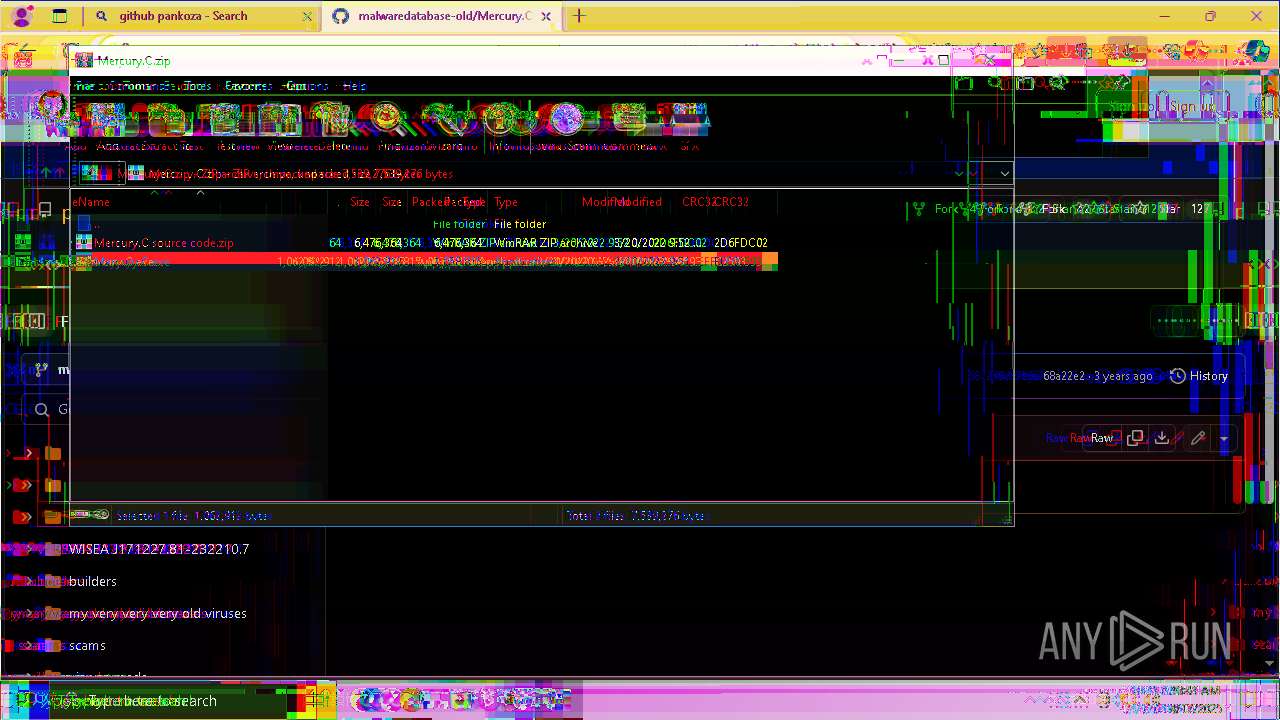Expand the builders folder chevron
Screen dimensions: 1280x720
click(x=29, y=581)
